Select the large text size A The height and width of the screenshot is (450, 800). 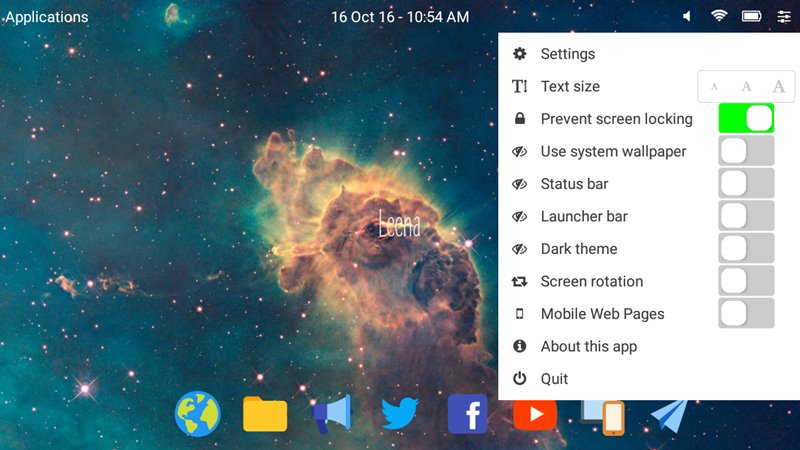pos(779,86)
